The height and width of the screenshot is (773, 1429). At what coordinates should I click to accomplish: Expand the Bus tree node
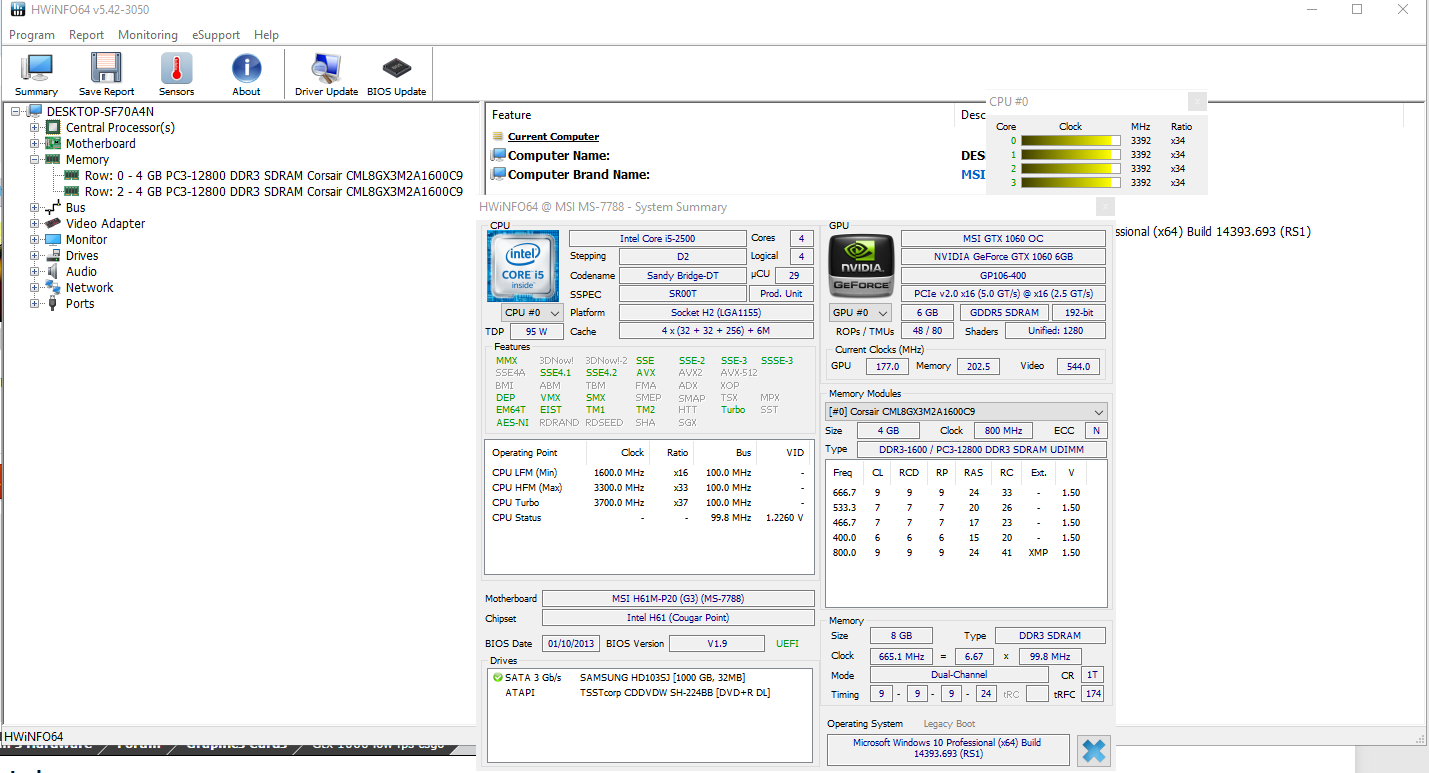tap(35, 207)
